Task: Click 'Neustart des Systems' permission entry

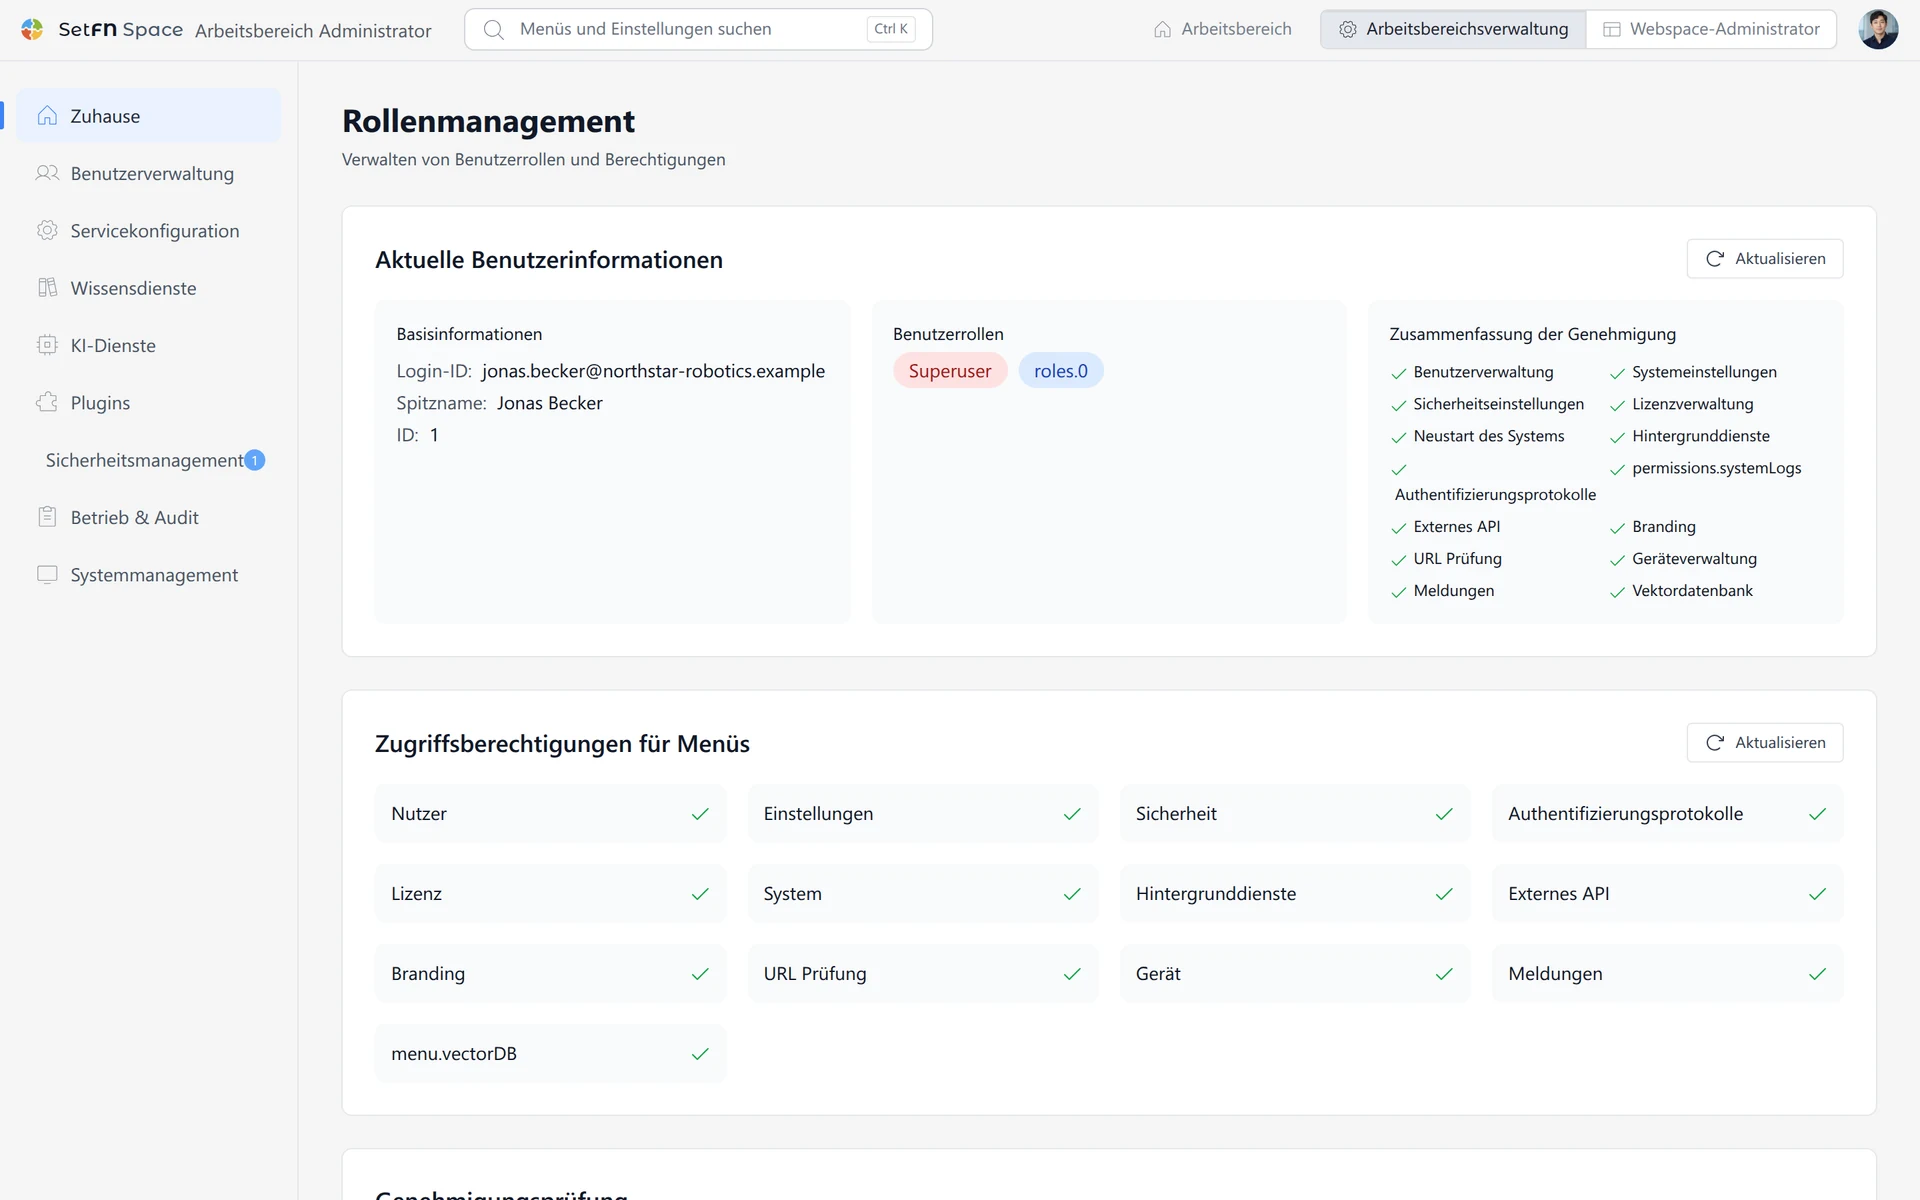Action: tap(1489, 436)
